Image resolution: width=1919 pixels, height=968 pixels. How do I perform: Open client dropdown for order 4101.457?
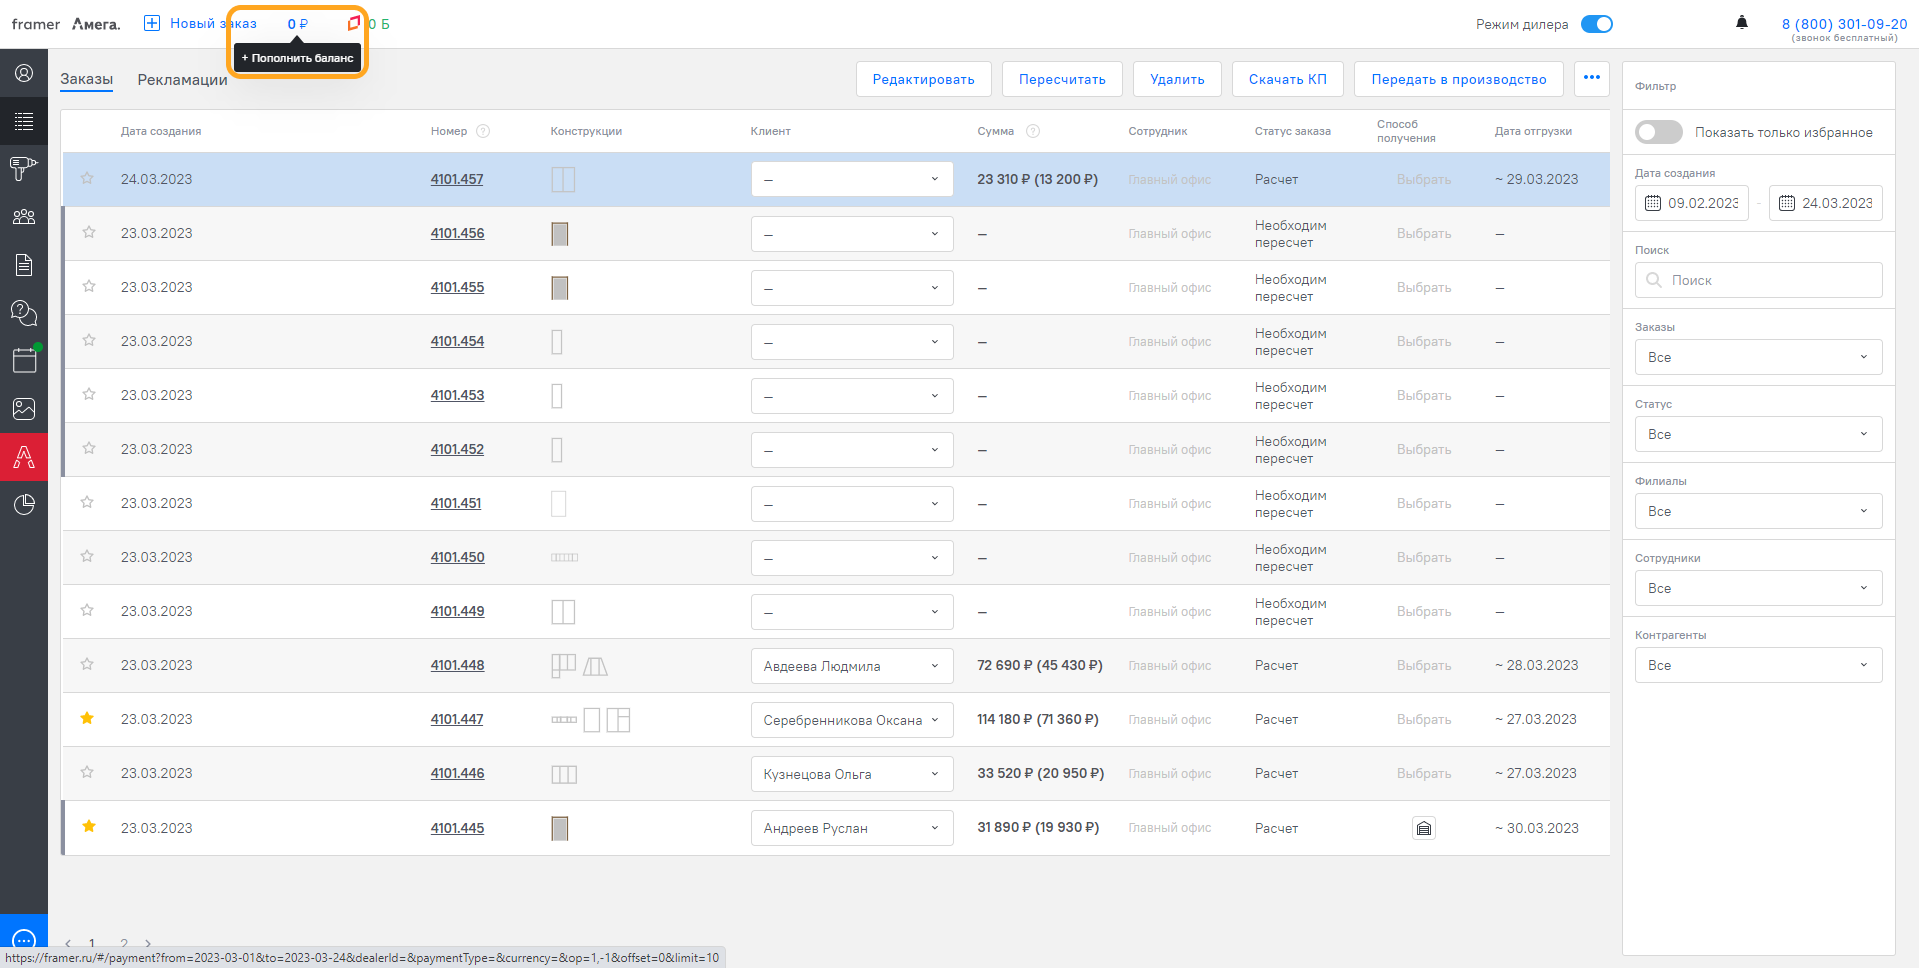click(x=852, y=180)
